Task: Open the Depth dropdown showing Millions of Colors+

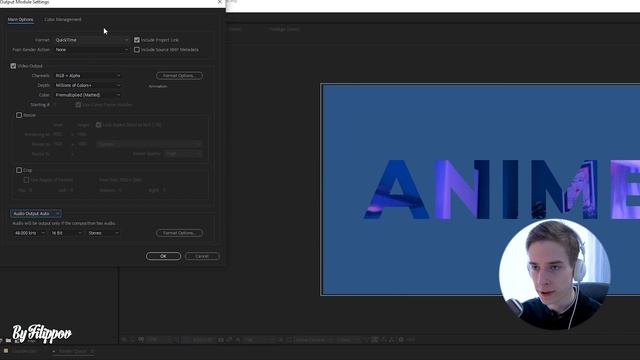Action: click(x=88, y=85)
